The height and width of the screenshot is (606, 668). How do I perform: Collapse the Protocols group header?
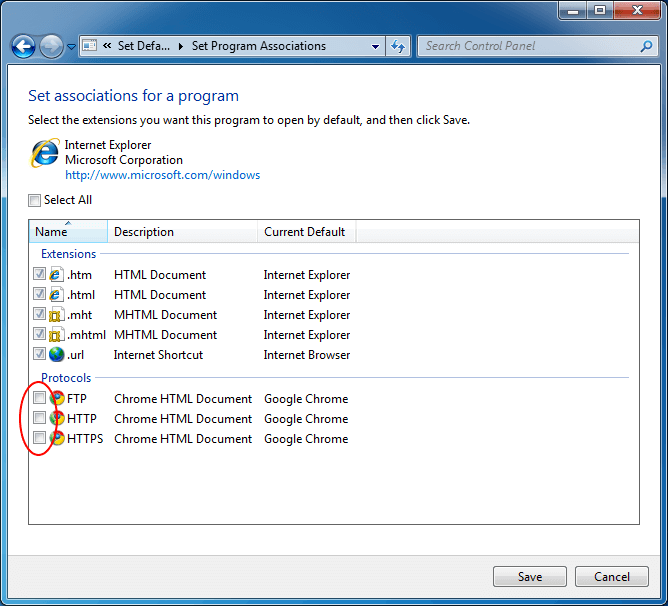coord(66,378)
